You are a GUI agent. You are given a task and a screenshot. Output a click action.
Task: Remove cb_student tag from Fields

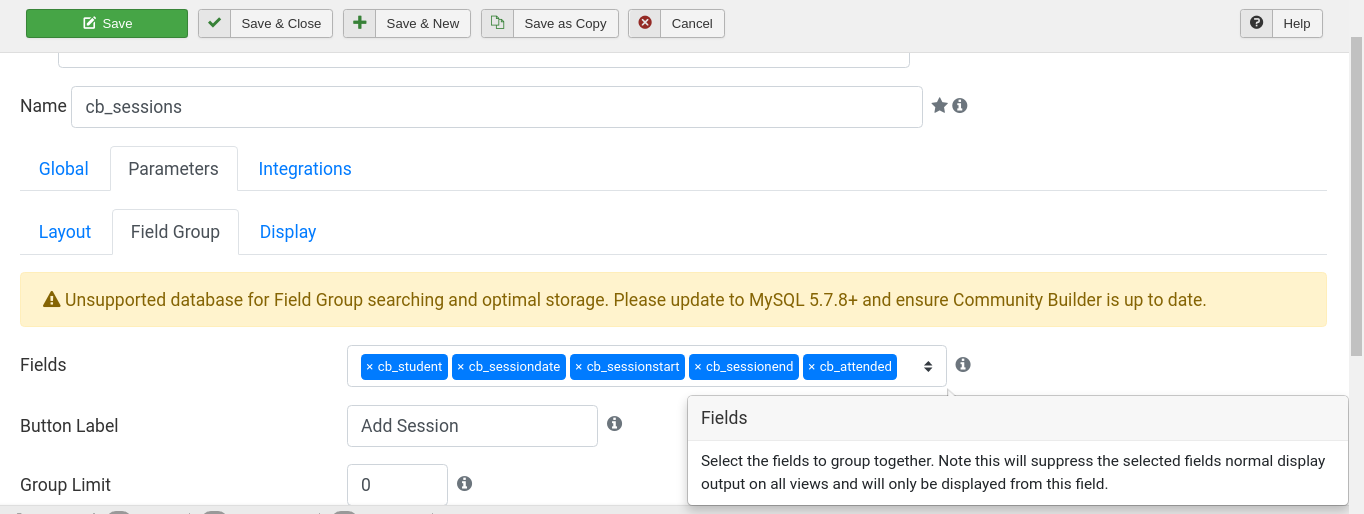pyautogui.click(x=370, y=367)
